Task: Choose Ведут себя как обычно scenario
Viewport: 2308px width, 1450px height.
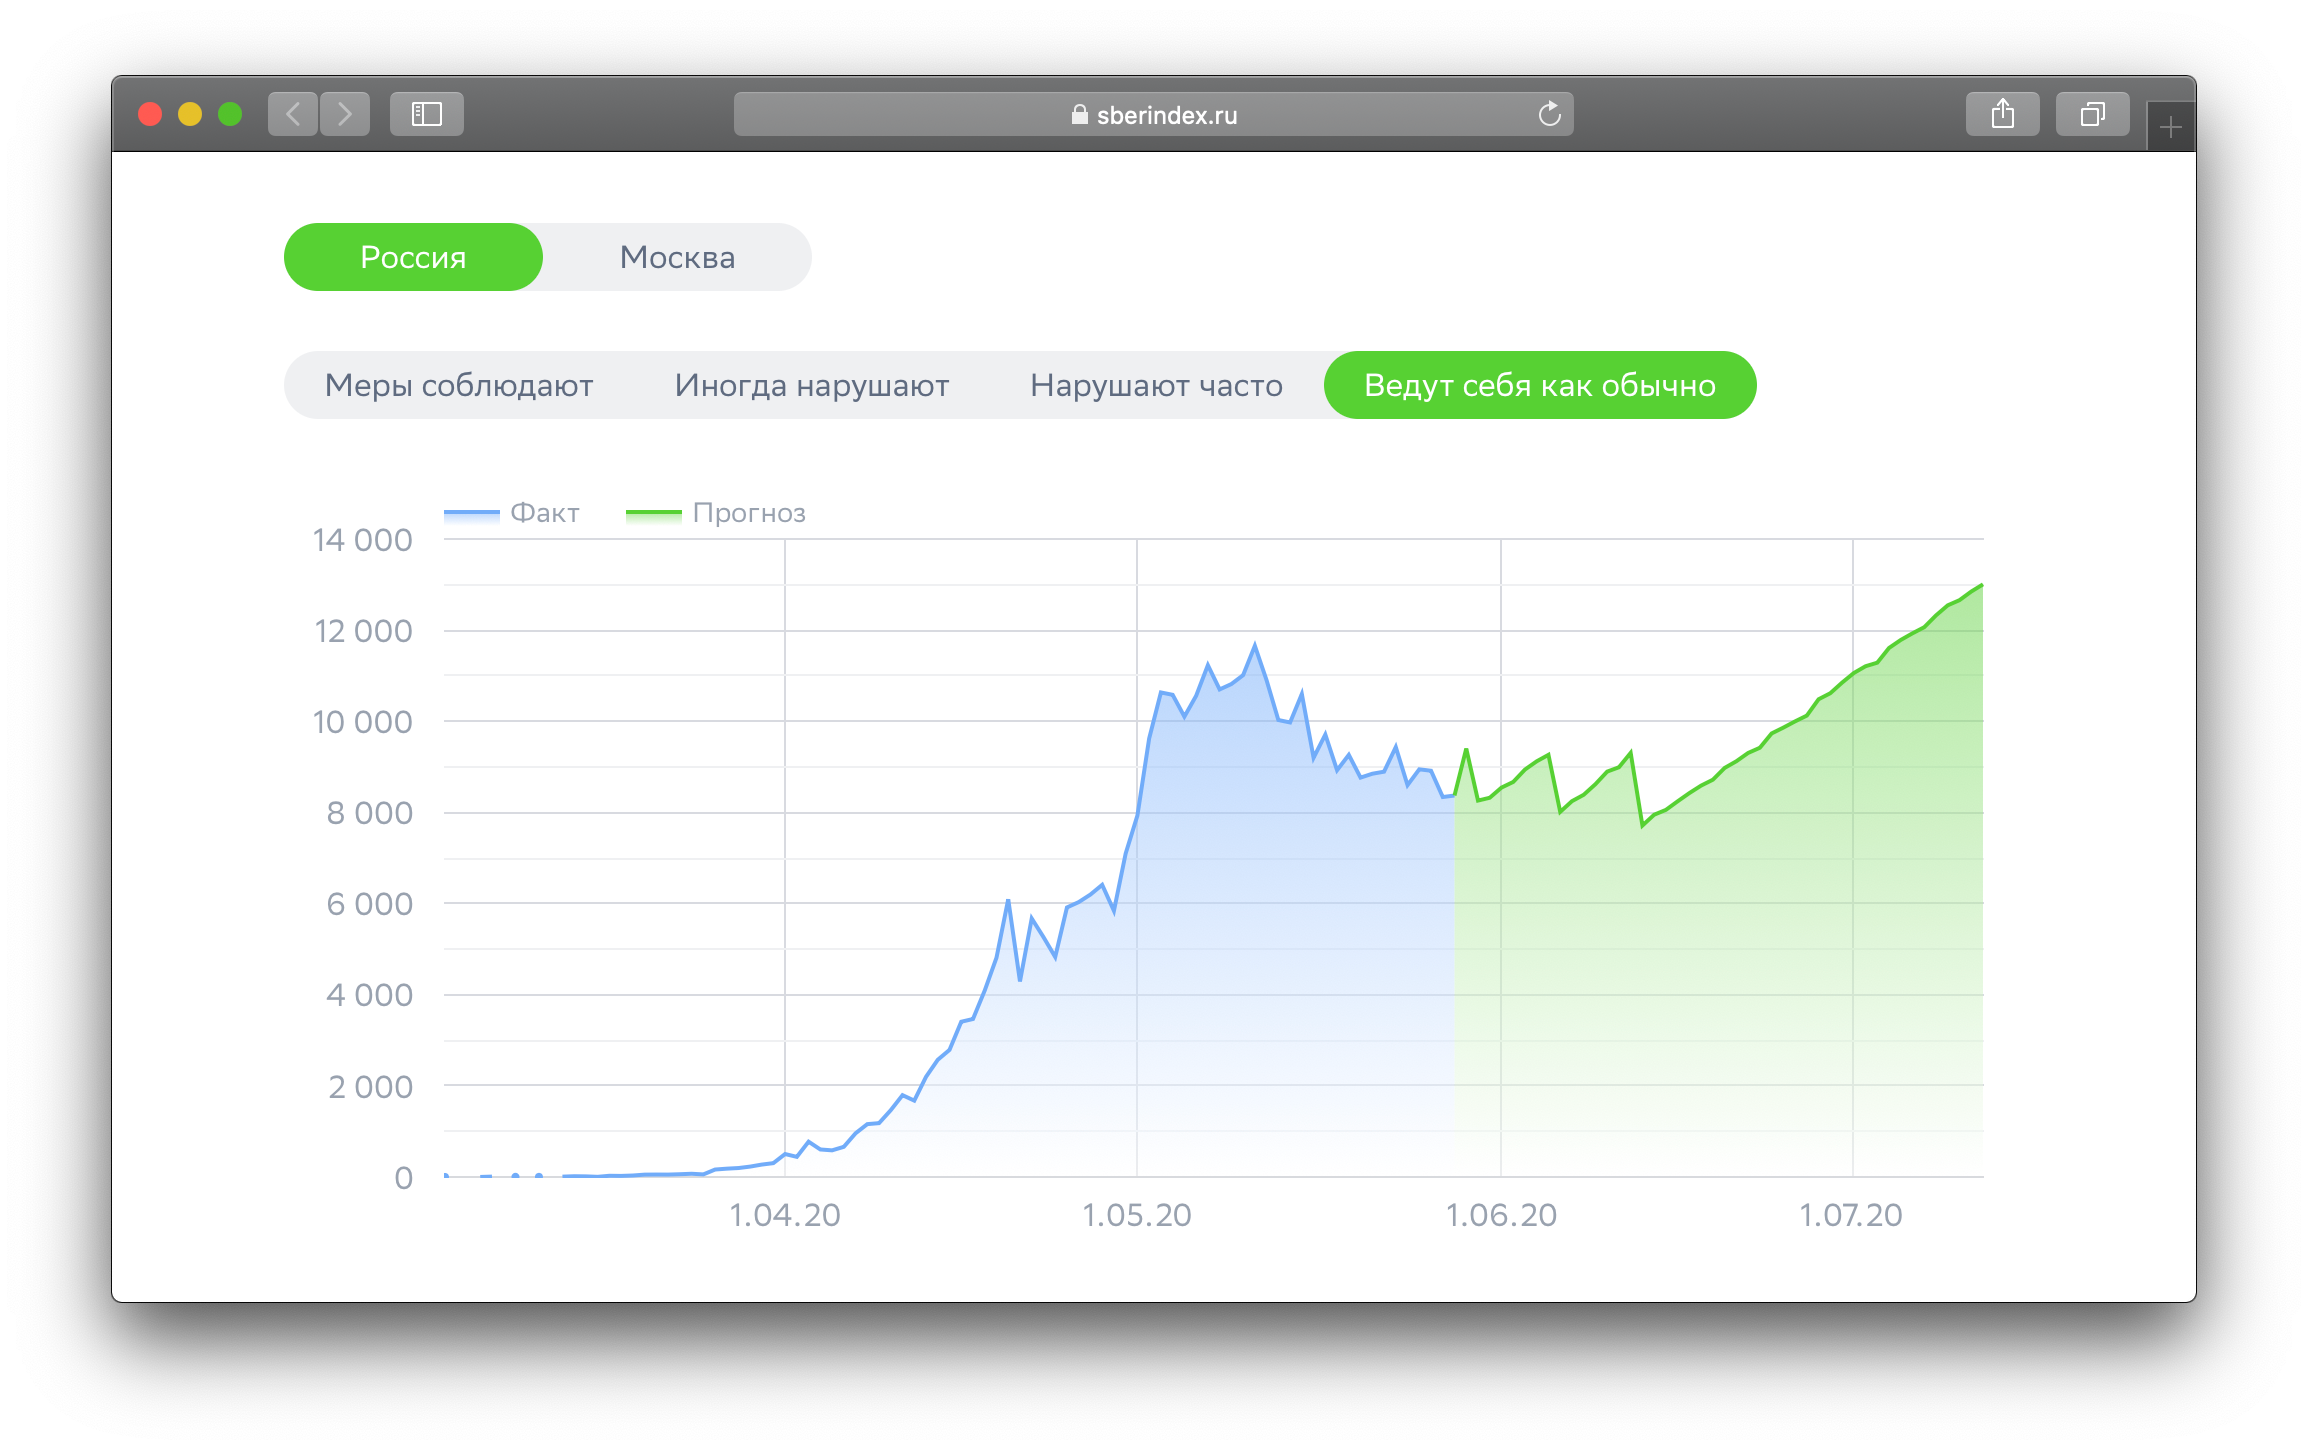Action: pyautogui.click(x=1539, y=385)
